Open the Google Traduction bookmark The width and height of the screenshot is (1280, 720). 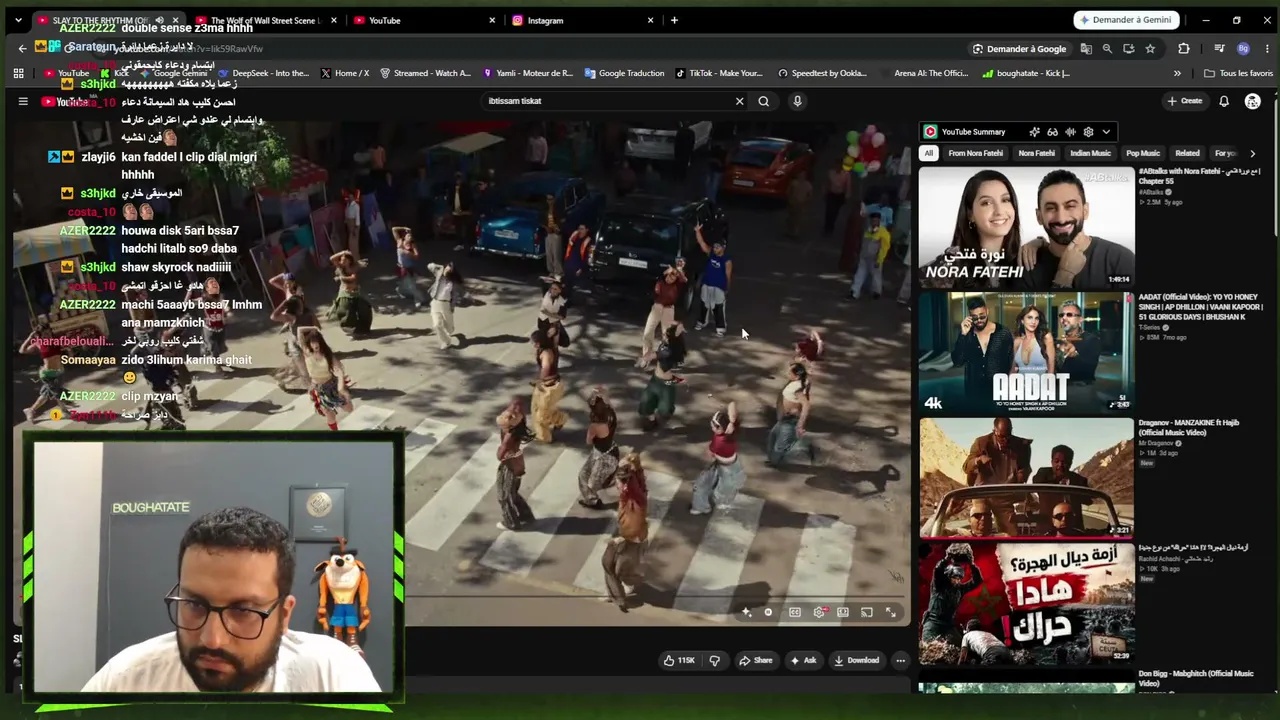[x=625, y=73]
